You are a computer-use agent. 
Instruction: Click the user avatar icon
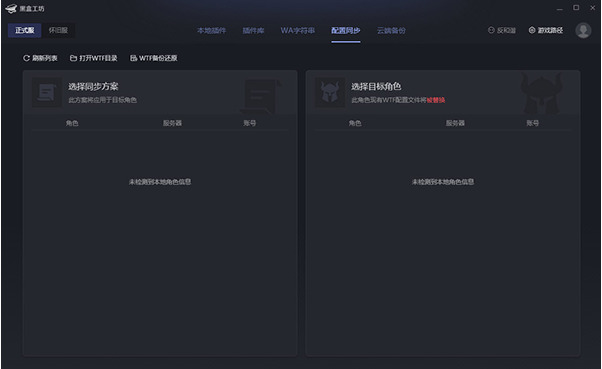pos(583,30)
